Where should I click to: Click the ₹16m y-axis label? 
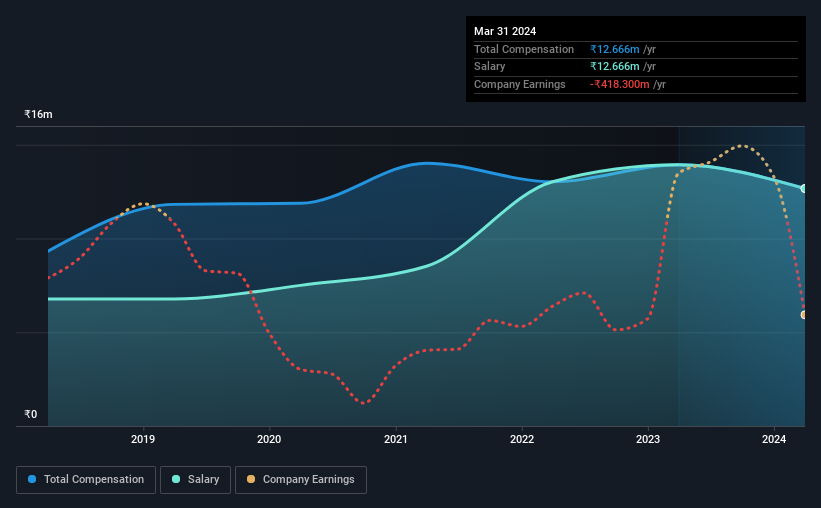tap(38, 114)
